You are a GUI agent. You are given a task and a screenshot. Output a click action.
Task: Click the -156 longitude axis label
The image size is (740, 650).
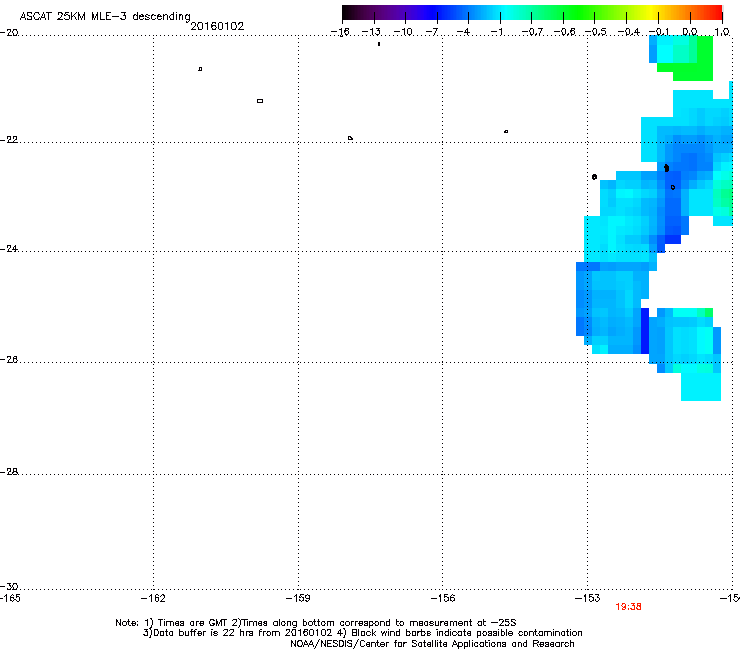click(x=443, y=599)
